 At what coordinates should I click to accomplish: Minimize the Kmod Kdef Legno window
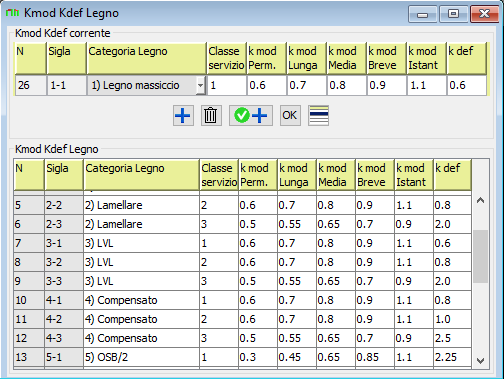pos(422,14)
